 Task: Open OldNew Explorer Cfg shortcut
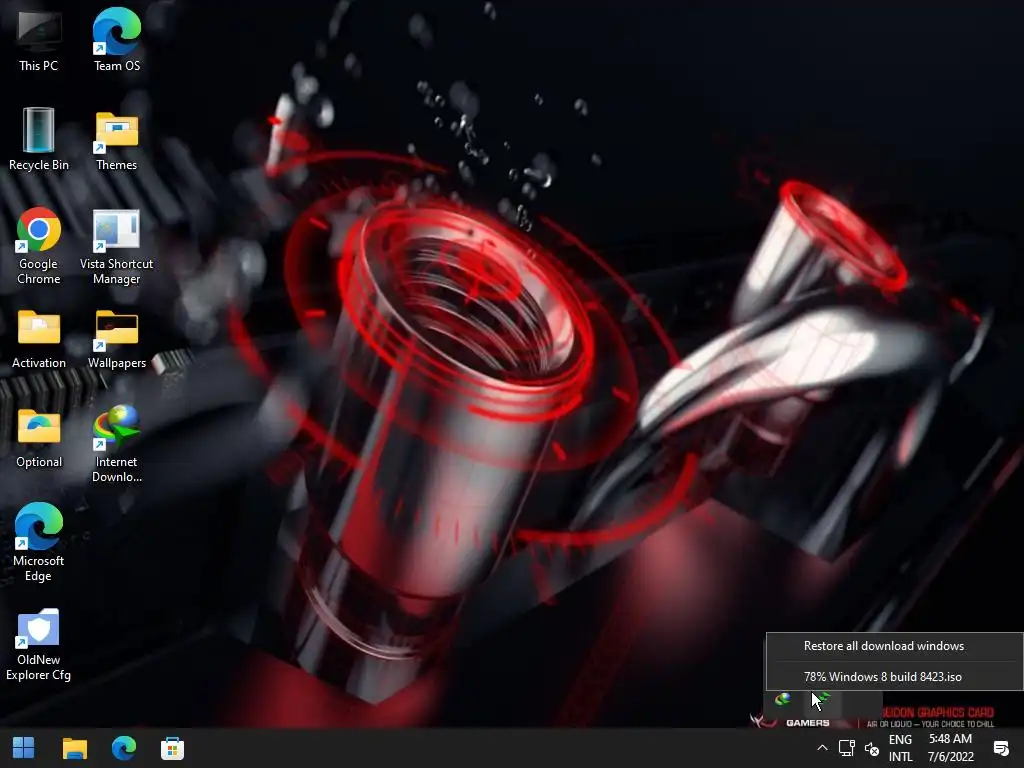pyautogui.click(x=39, y=645)
